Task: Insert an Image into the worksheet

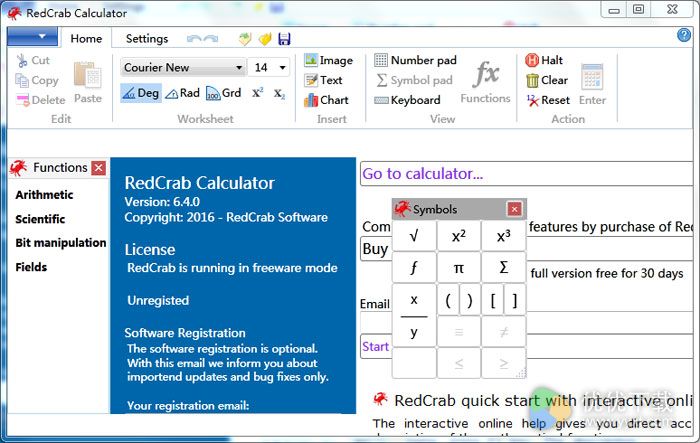Action: 329,60
